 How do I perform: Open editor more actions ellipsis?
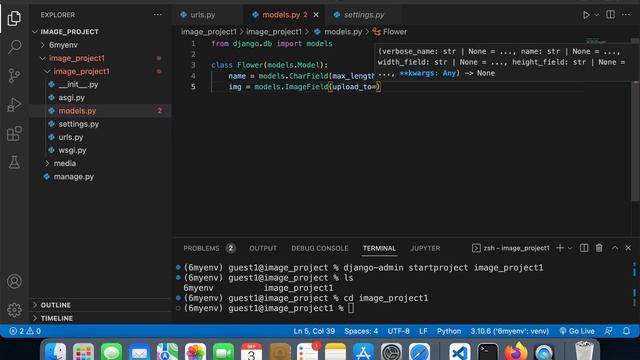pos(626,15)
